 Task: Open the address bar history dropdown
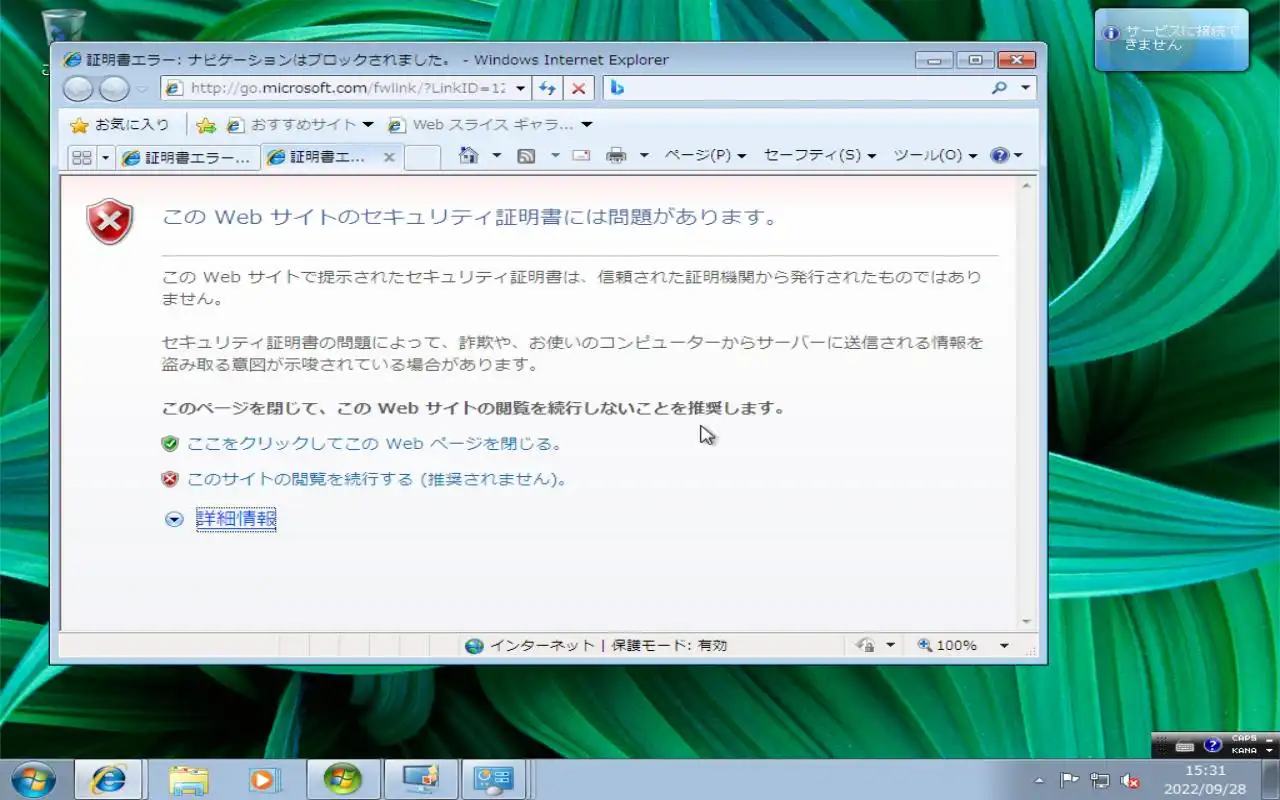[521, 88]
